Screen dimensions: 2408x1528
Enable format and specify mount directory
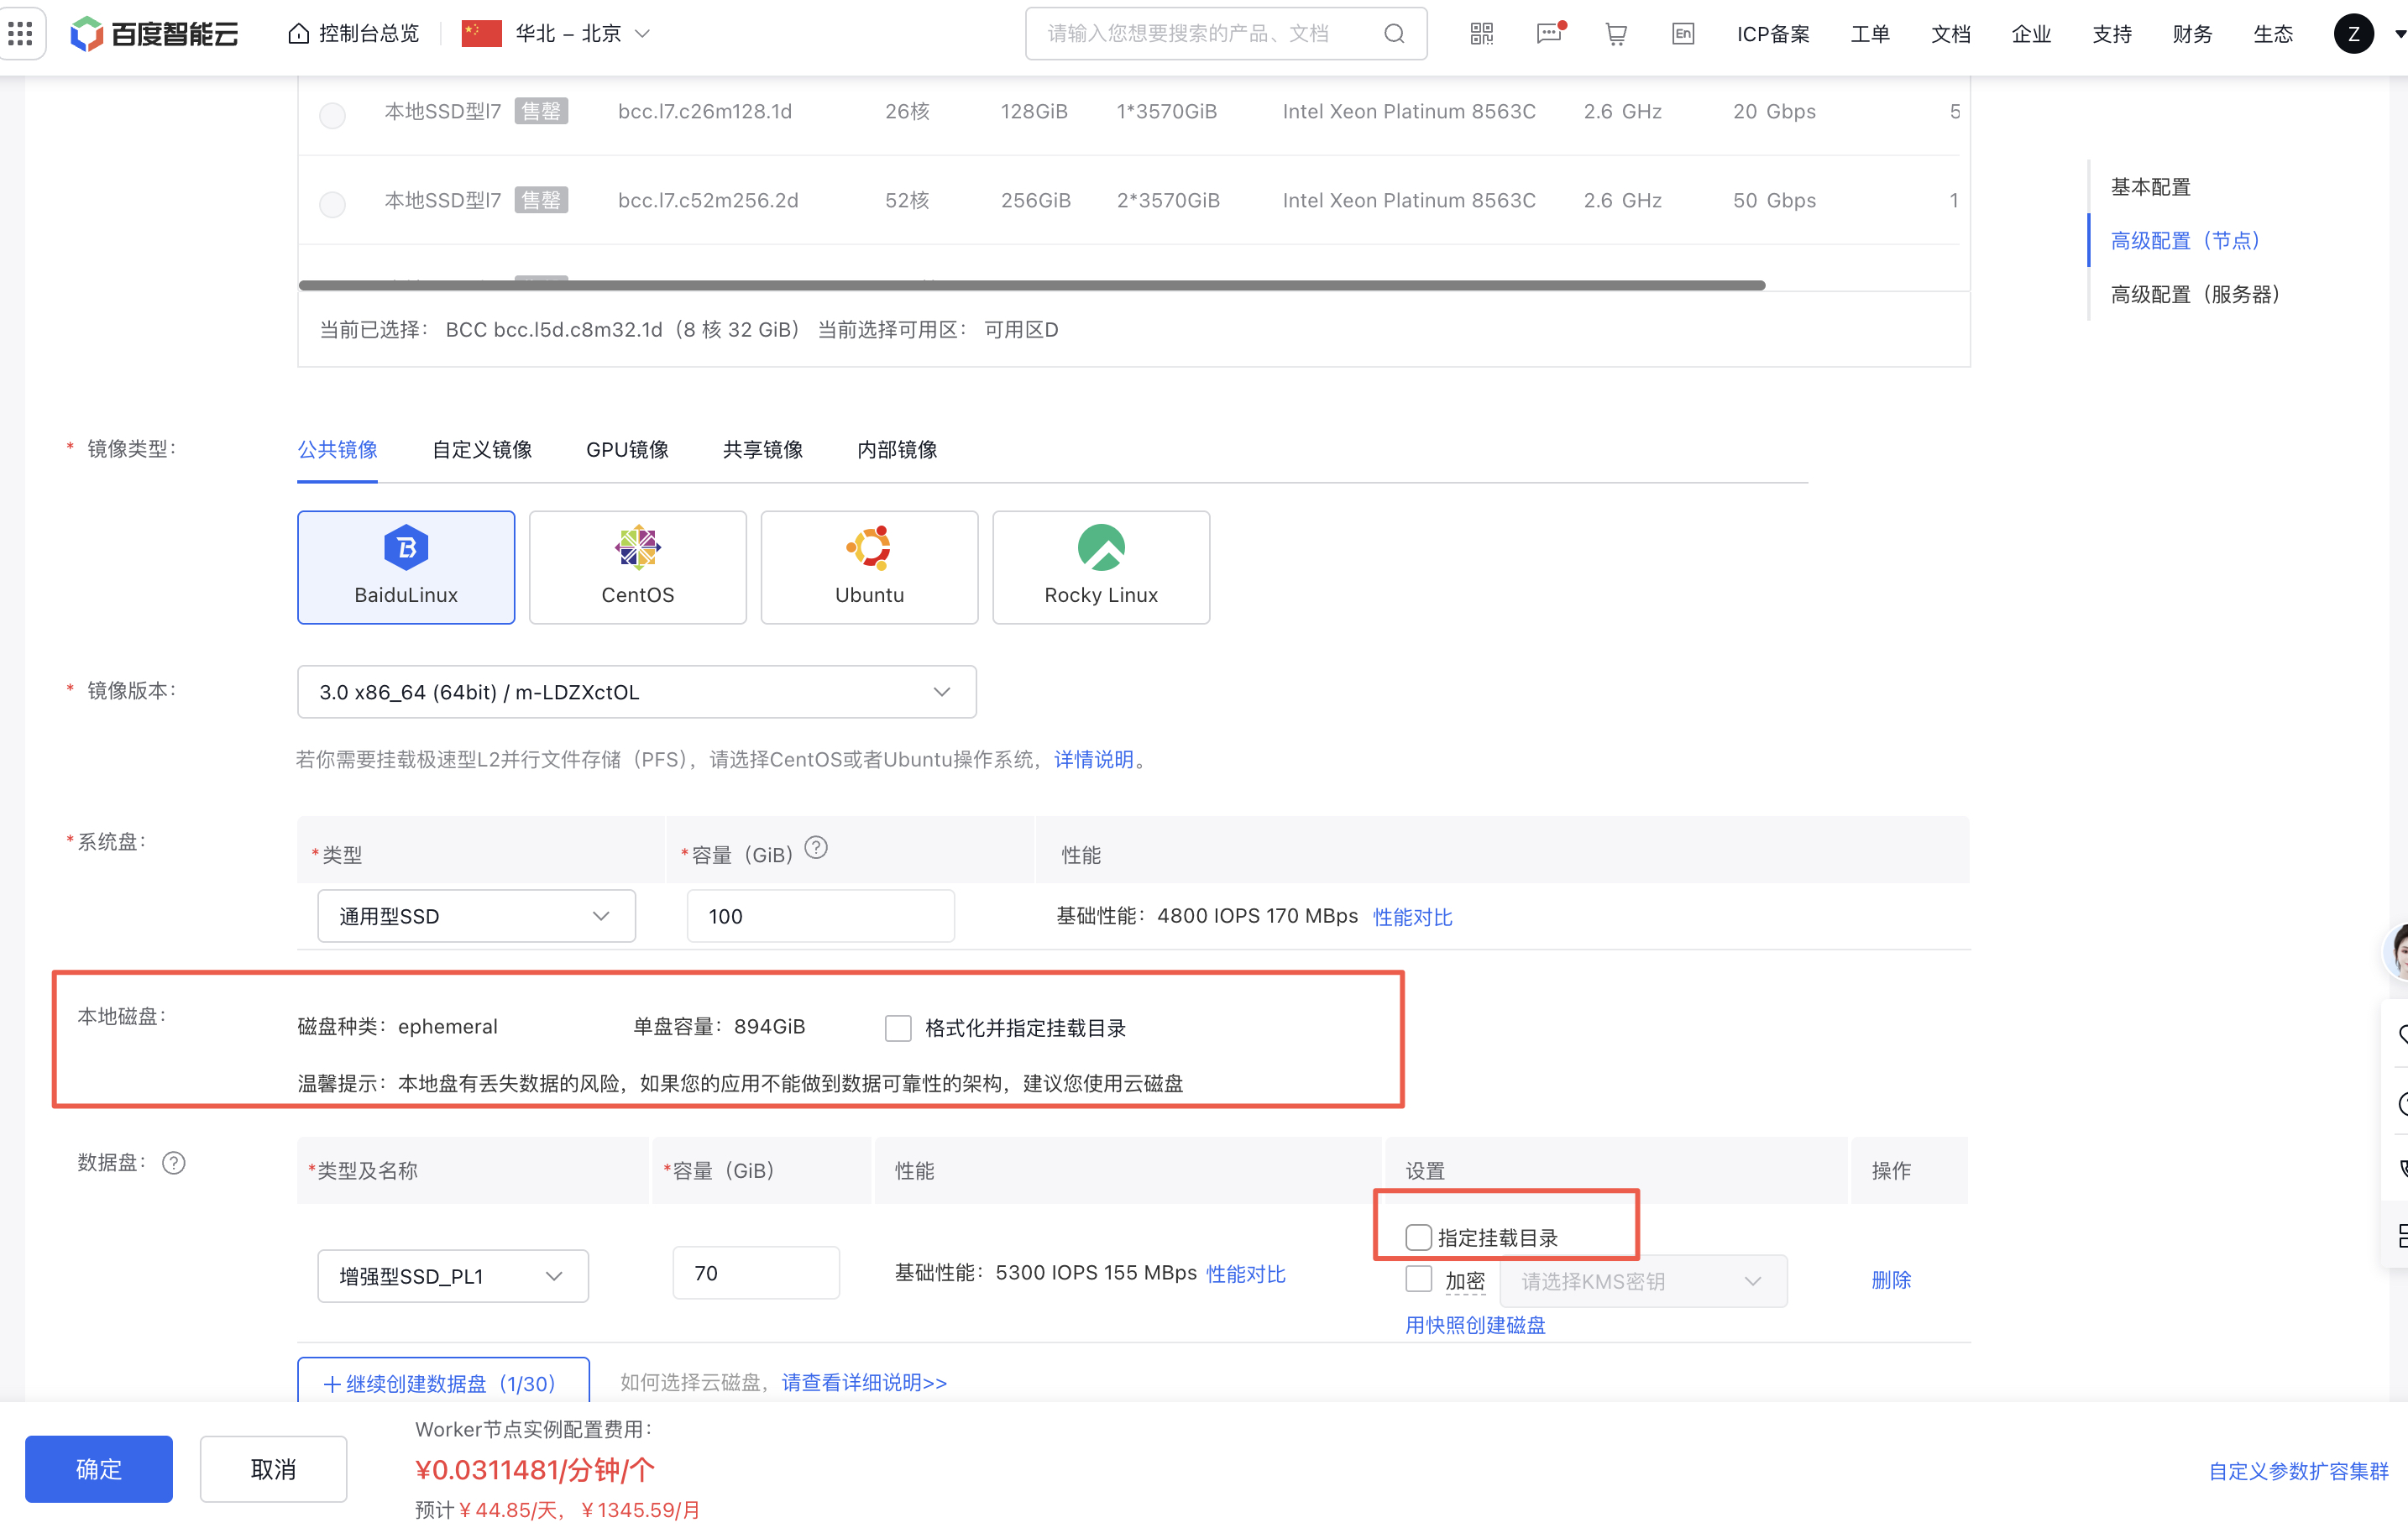(x=898, y=1028)
